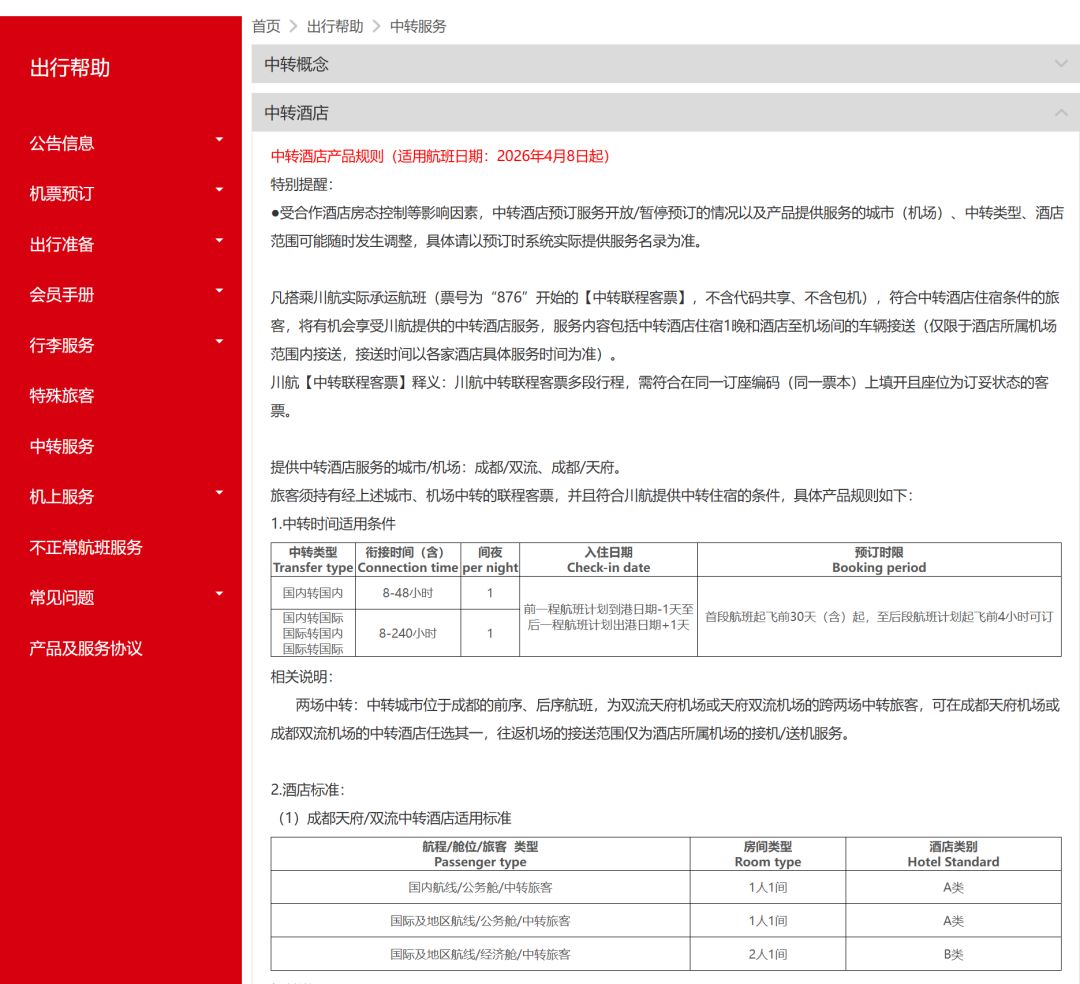Click the 国内航线/公务舱/中转旅客 cell
The width and height of the screenshot is (1080, 984).
480,888
